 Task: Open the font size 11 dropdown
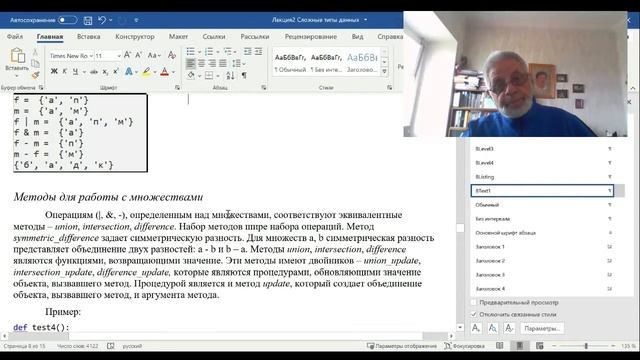click(x=119, y=56)
